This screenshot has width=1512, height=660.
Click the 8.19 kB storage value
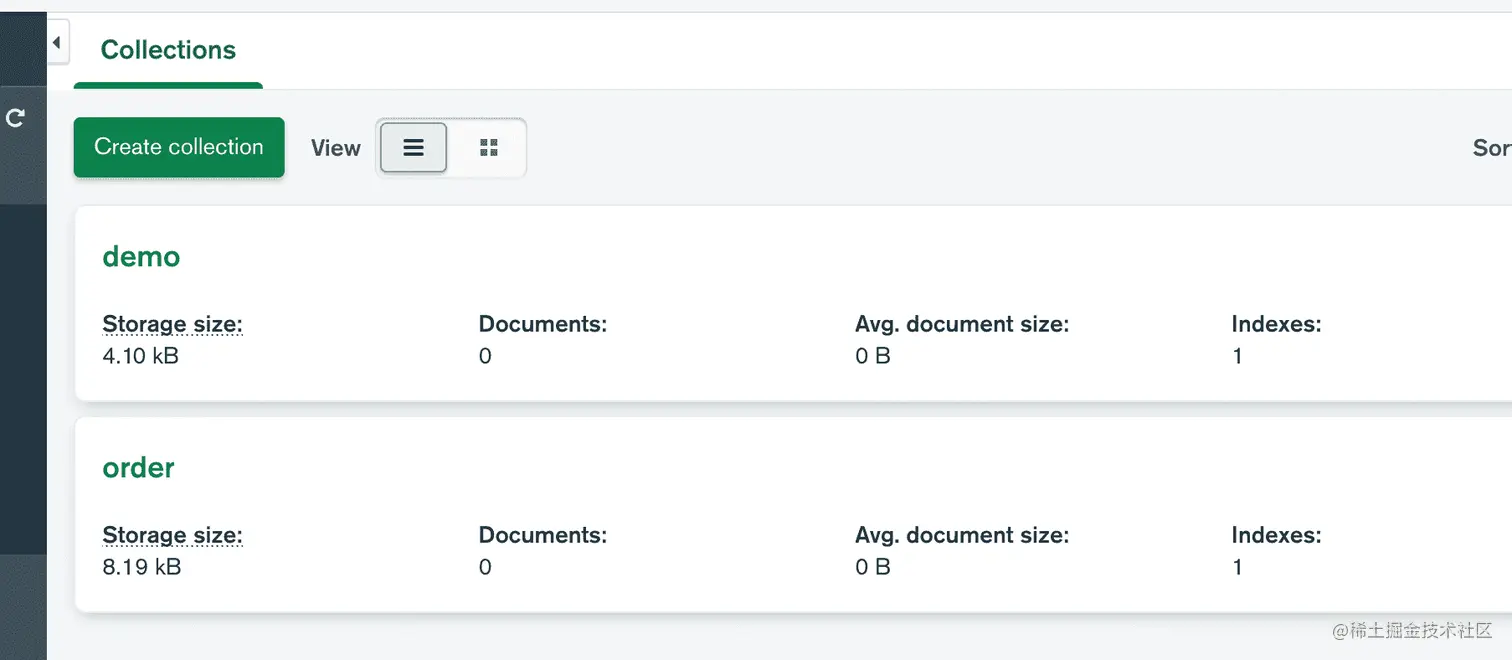pos(142,567)
